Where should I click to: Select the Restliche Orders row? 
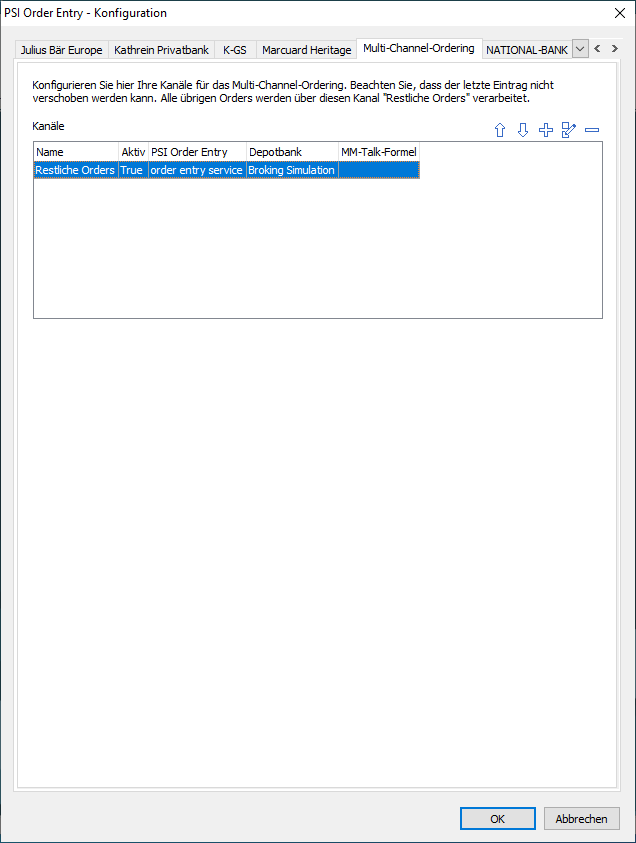tap(75, 171)
